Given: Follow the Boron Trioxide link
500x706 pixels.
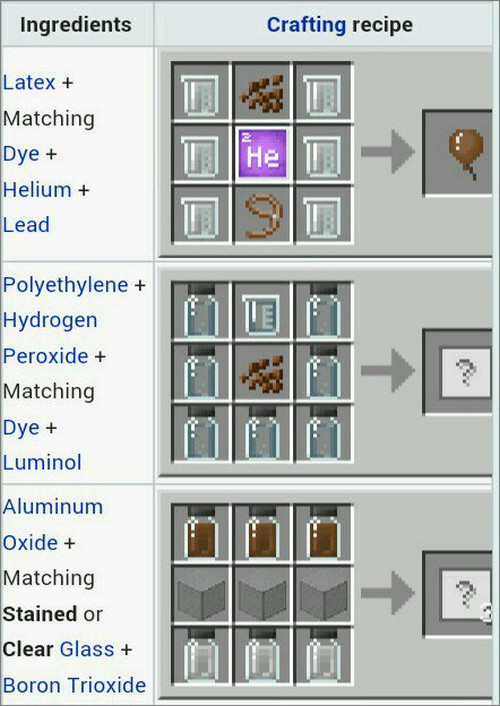Looking at the screenshot, I should coord(74,685).
